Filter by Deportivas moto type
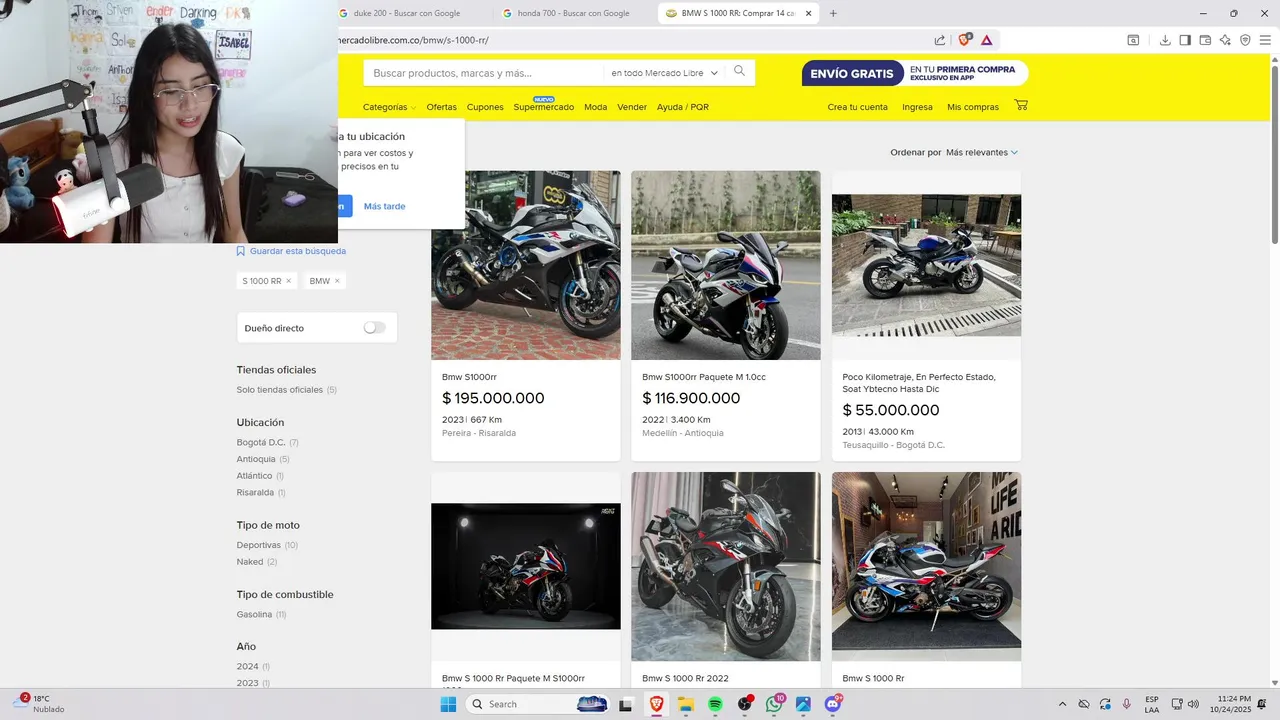This screenshot has width=1280, height=720. (x=259, y=545)
